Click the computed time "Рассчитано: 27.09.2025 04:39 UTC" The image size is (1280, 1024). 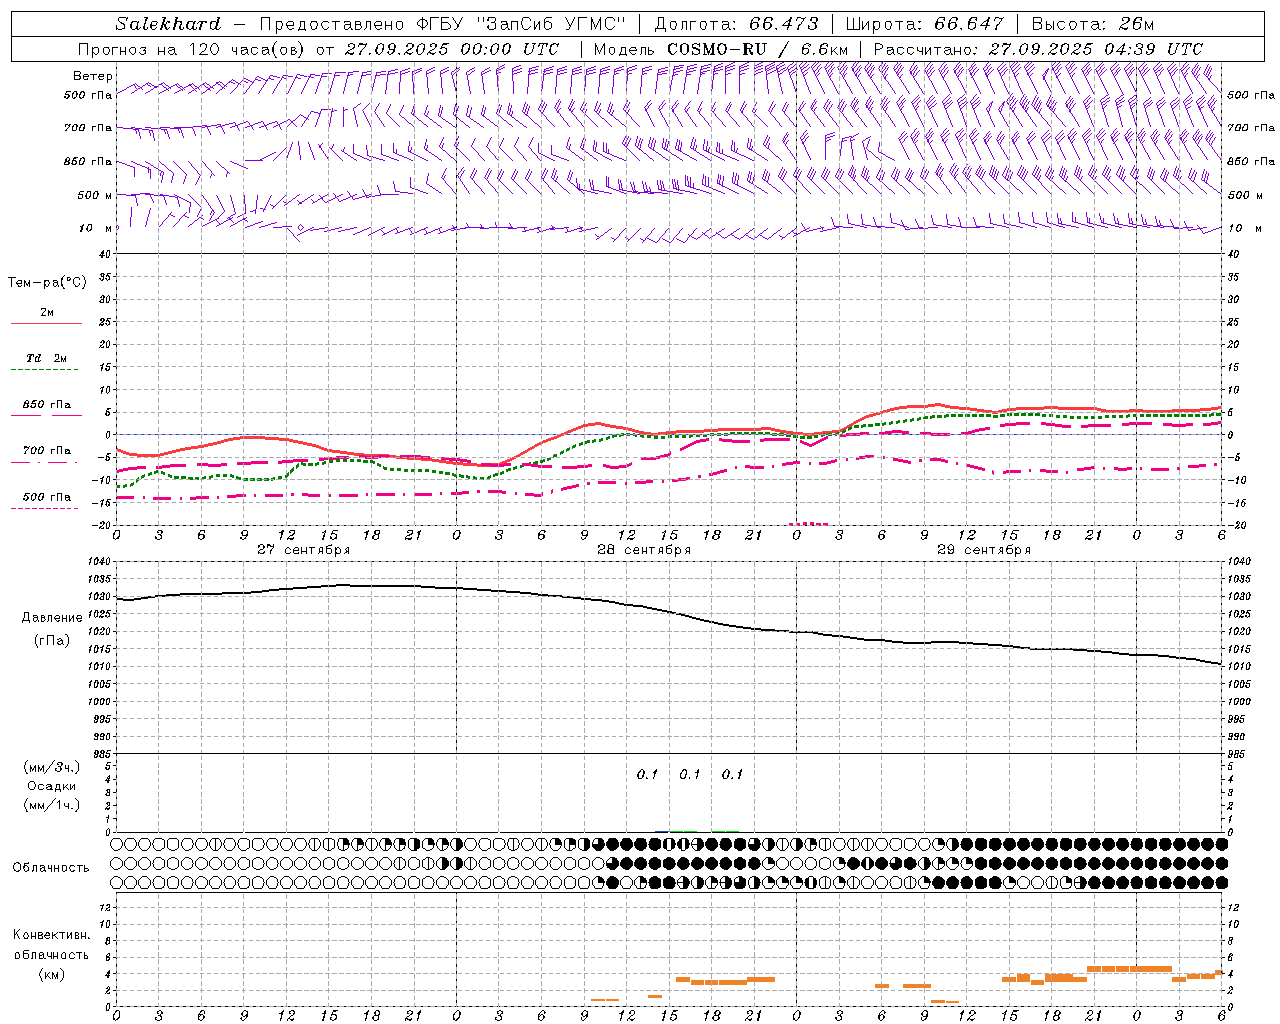1038,49
